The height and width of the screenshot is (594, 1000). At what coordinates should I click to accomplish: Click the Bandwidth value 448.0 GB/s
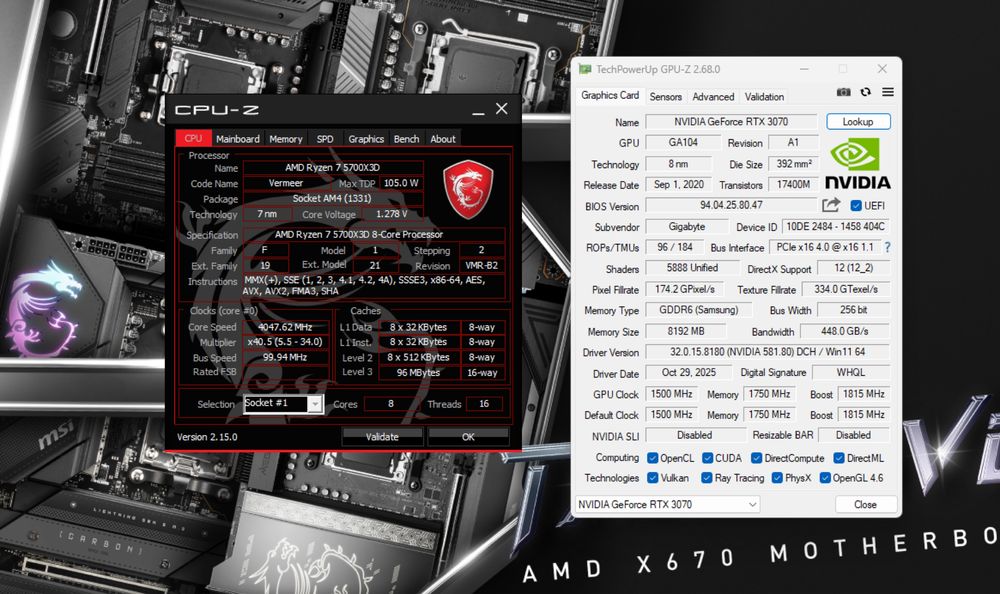click(844, 331)
